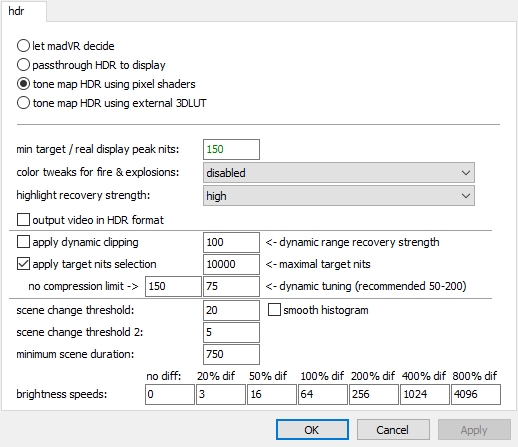Open the 'color tweaks for fire & explosions' dropdown

339,173
